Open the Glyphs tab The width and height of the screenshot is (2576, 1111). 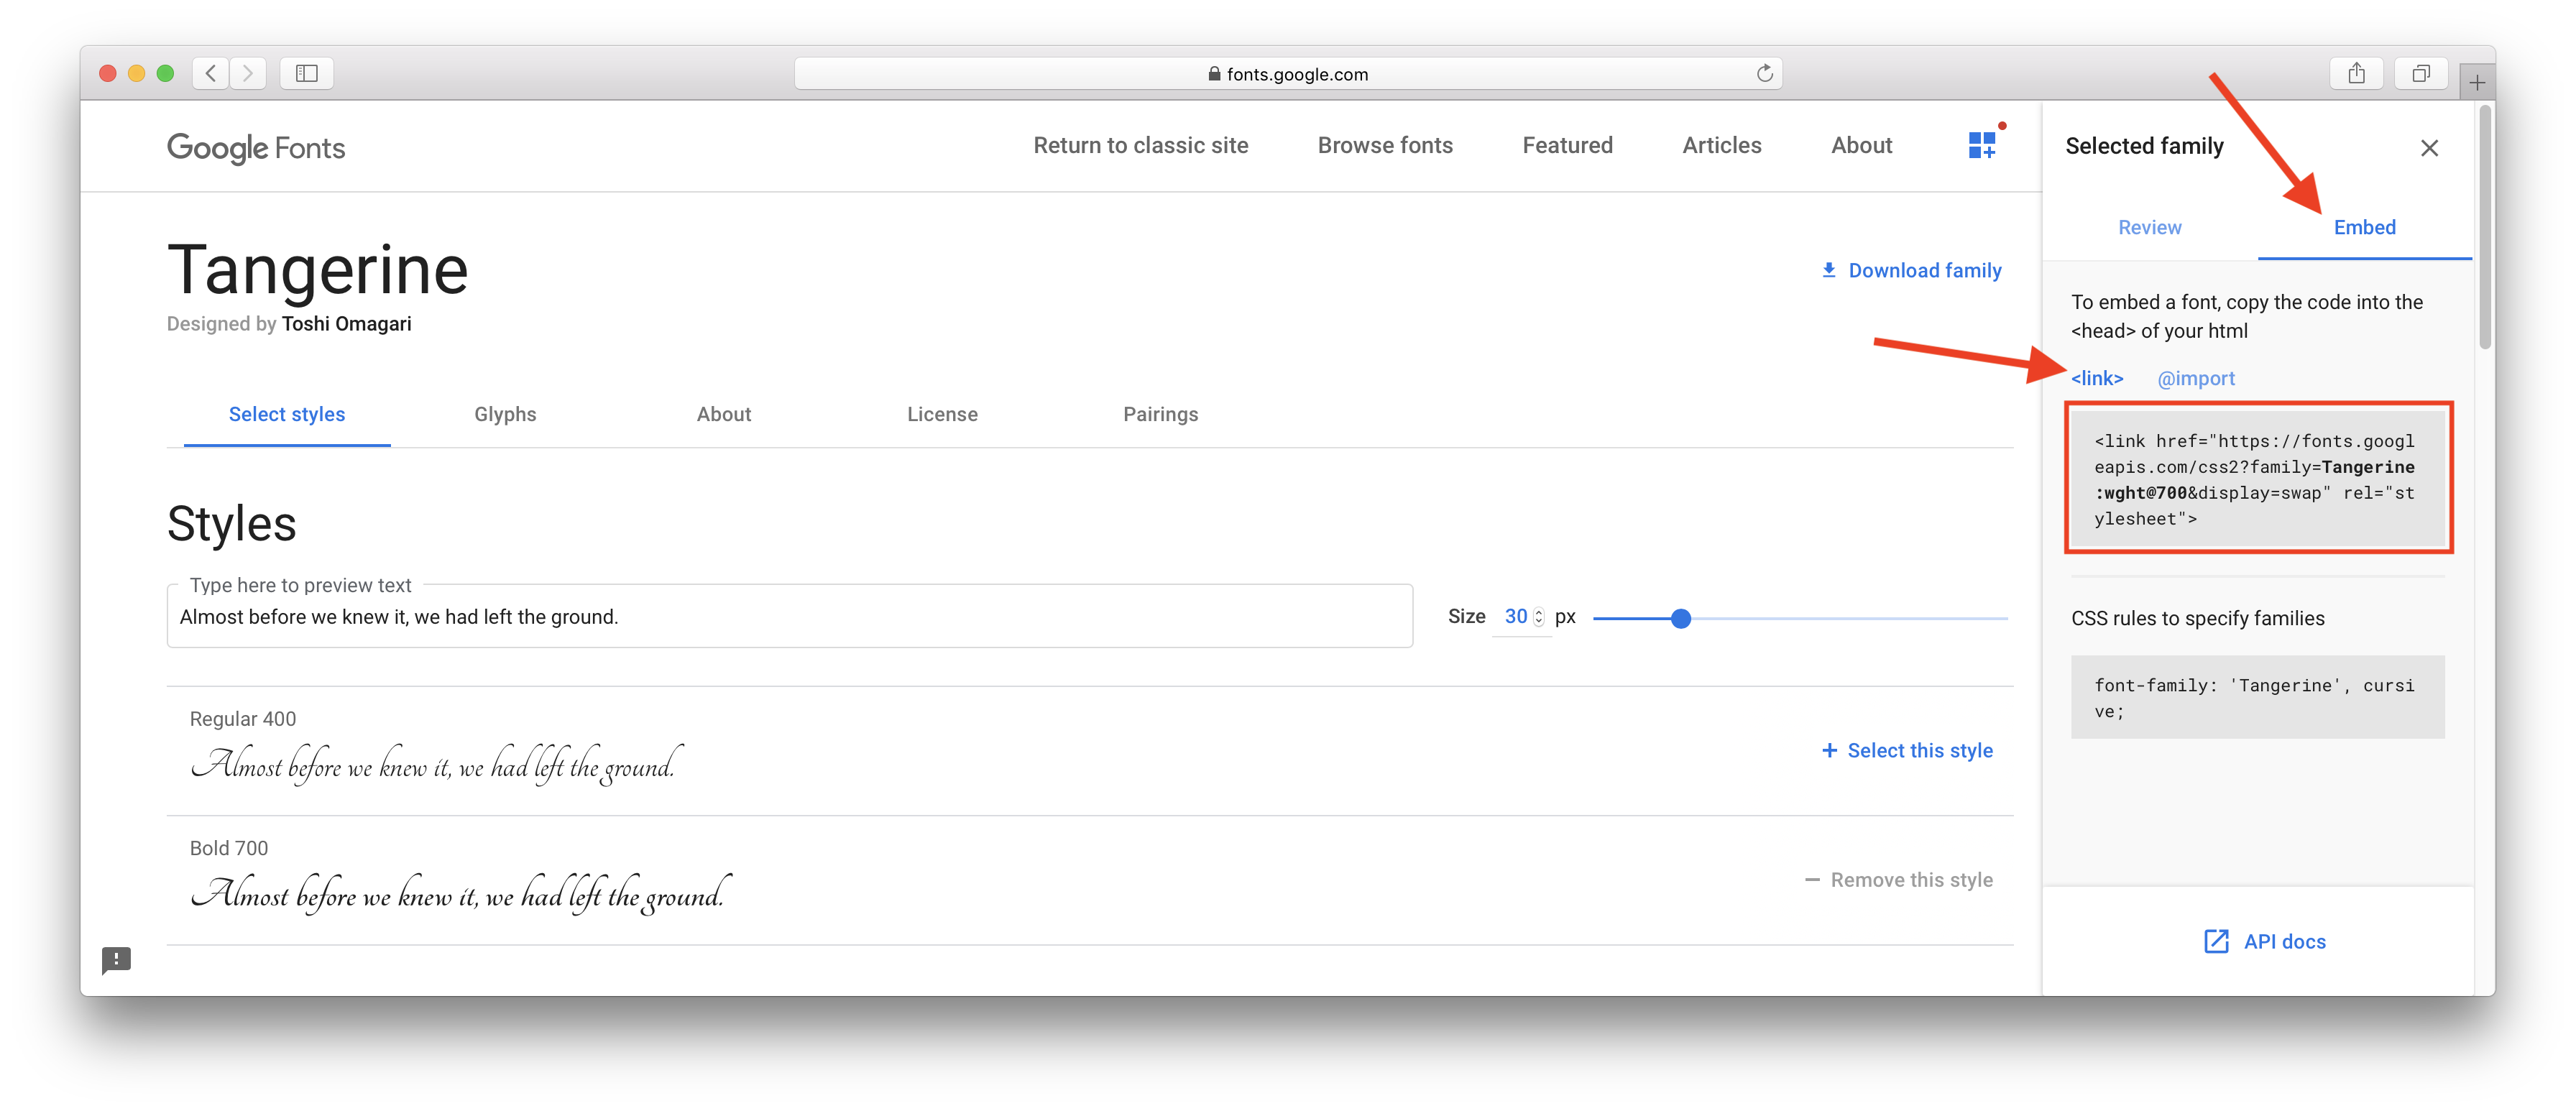tap(505, 414)
